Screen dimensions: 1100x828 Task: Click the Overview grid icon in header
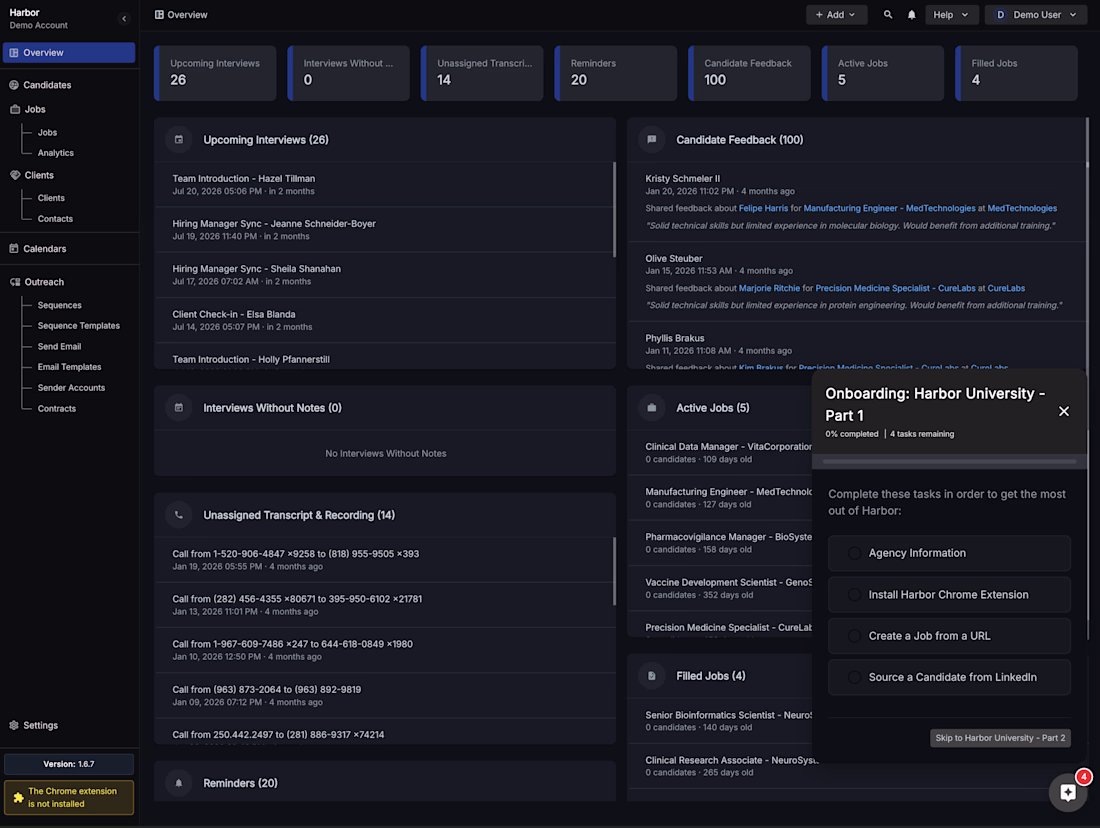pos(159,15)
